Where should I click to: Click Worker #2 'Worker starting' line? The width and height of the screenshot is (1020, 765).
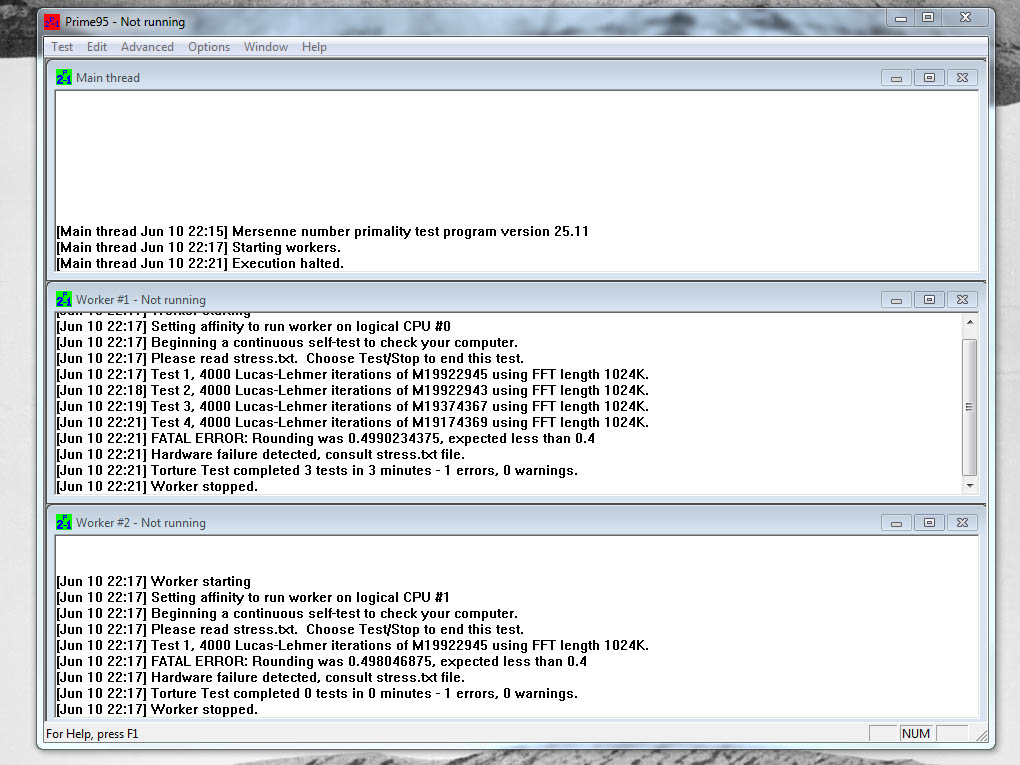point(154,582)
